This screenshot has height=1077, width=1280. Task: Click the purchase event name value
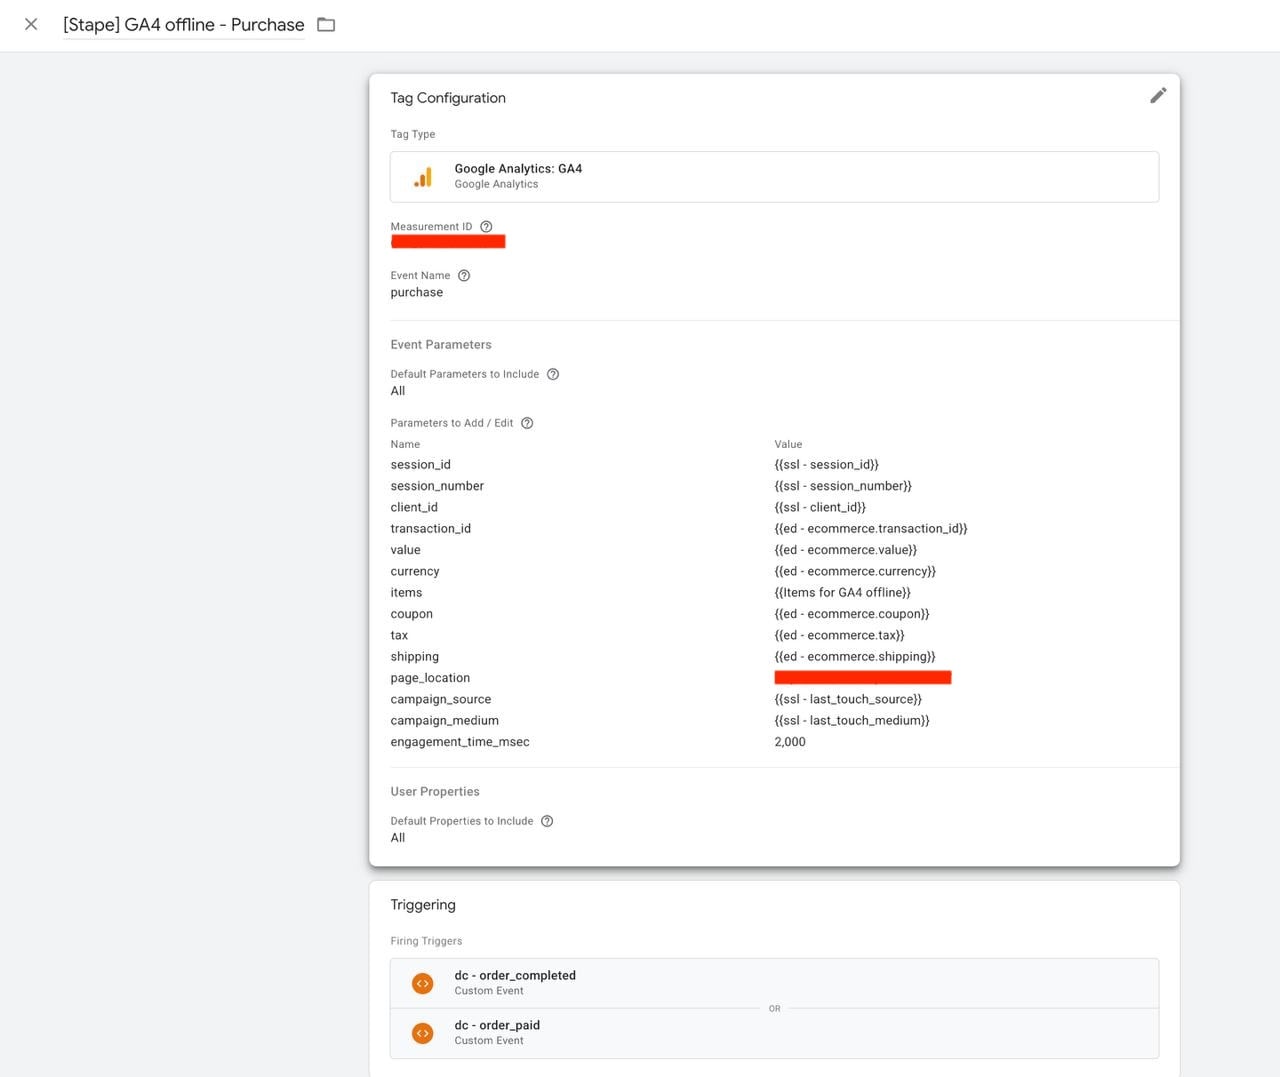tap(417, 293)
